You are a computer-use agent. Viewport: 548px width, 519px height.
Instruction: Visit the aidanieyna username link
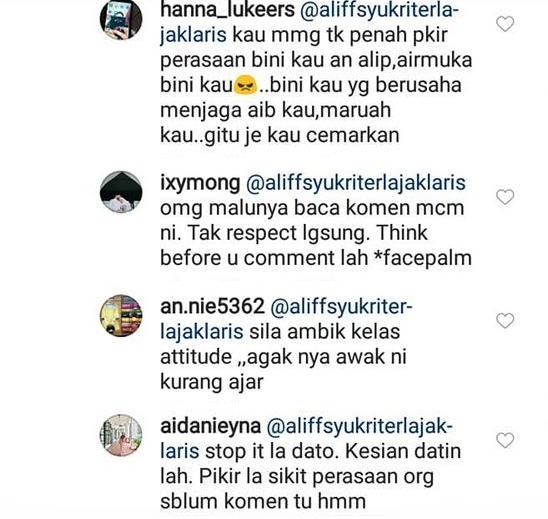[x=210, y=426]
